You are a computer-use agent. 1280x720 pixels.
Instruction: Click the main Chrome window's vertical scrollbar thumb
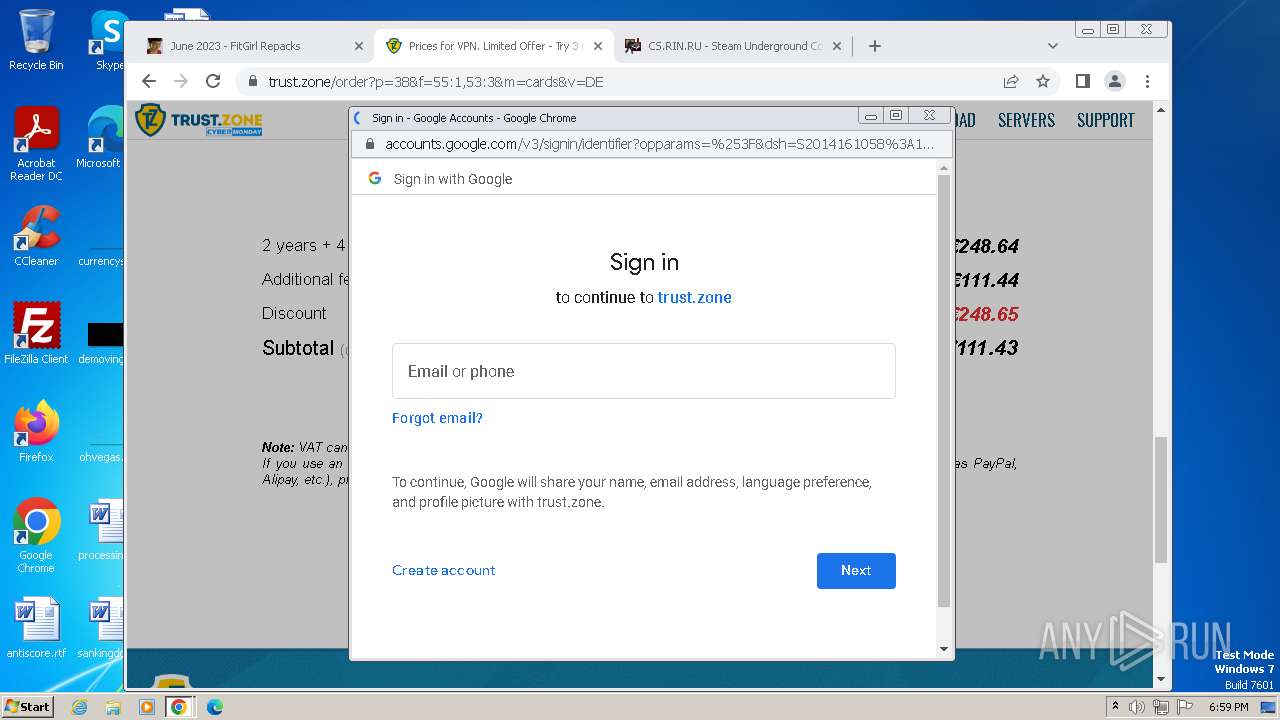(1161, 499)
